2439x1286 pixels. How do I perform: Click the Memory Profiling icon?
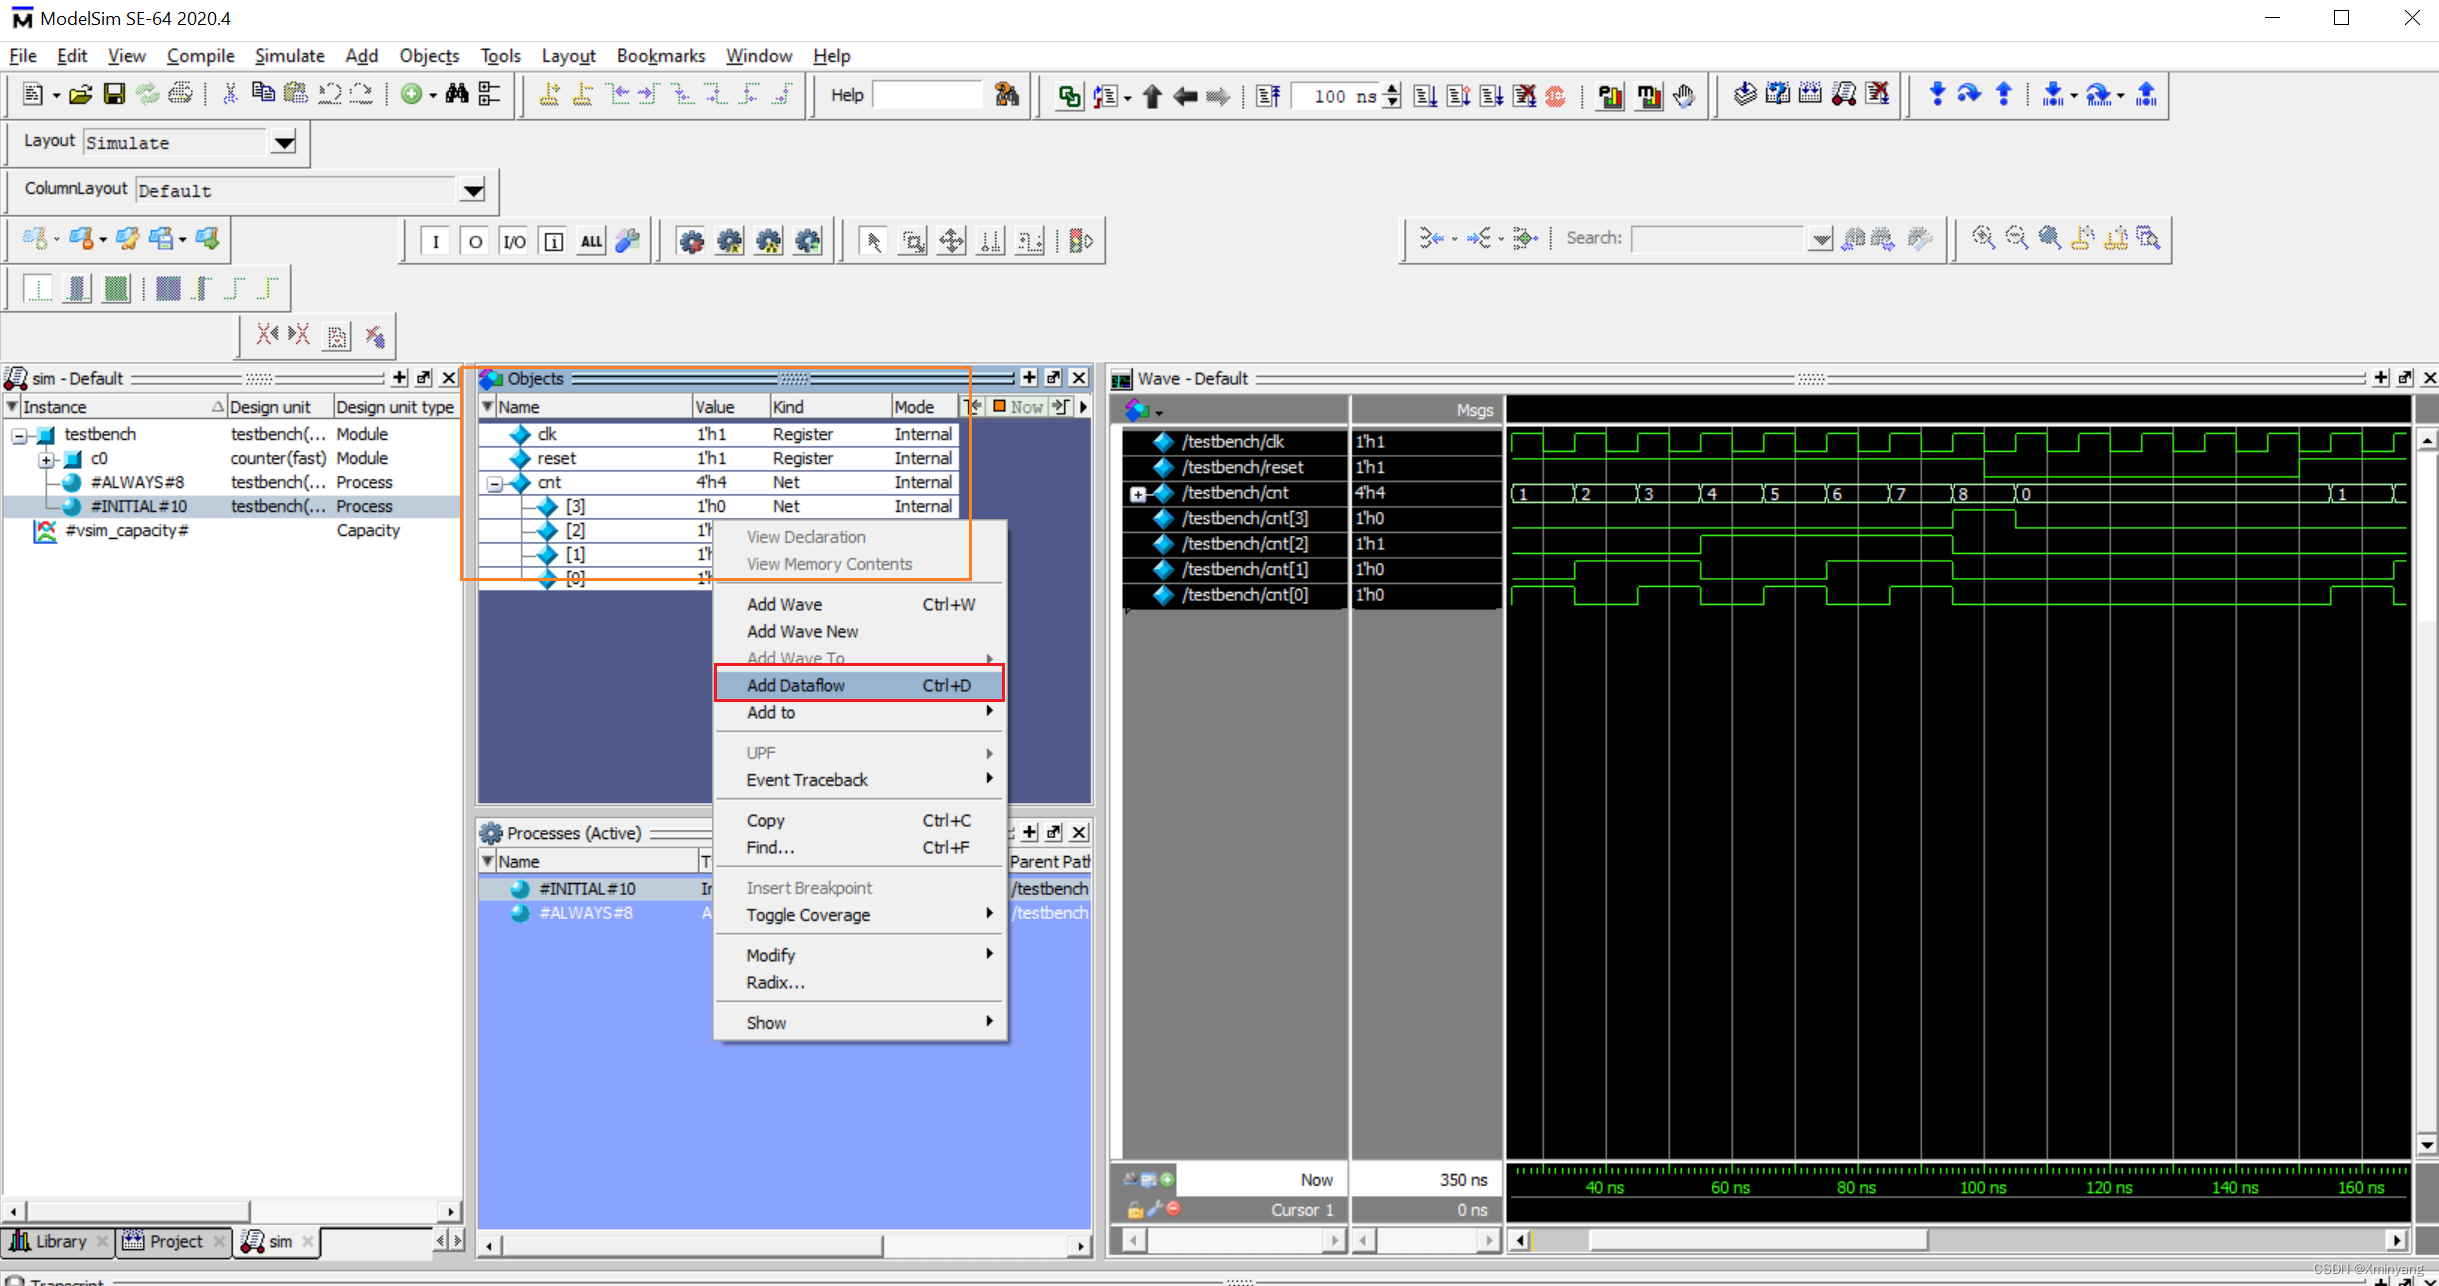coord(1648,96)
